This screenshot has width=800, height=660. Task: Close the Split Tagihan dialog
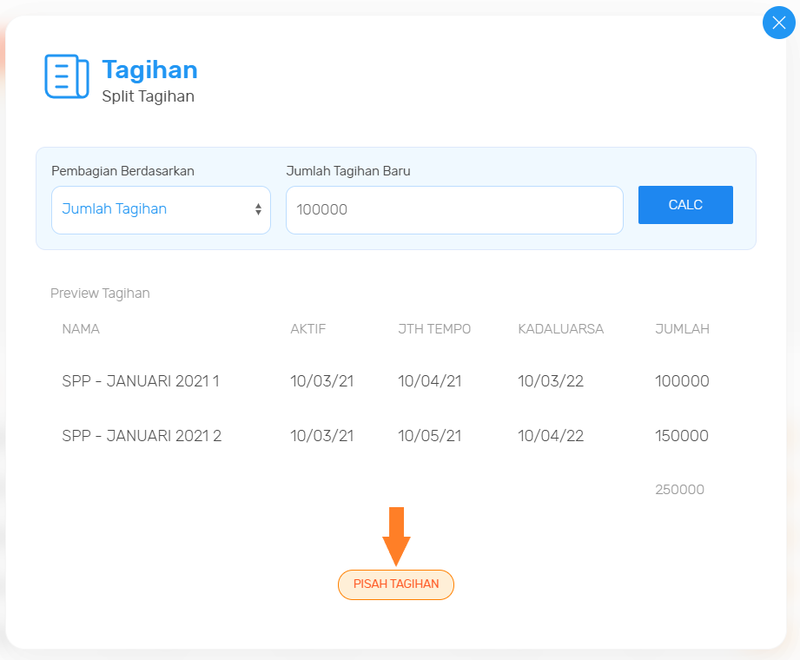779,22
